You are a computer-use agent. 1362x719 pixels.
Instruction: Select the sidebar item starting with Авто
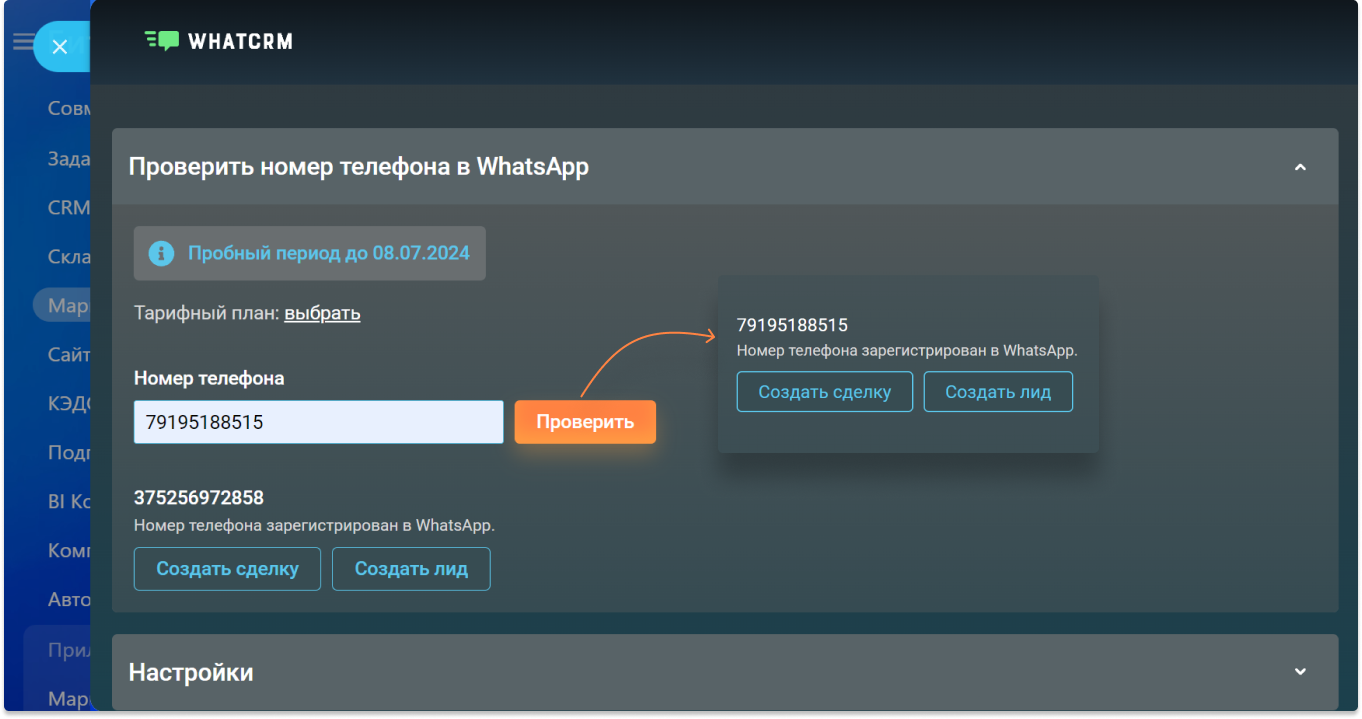[68, 599]
